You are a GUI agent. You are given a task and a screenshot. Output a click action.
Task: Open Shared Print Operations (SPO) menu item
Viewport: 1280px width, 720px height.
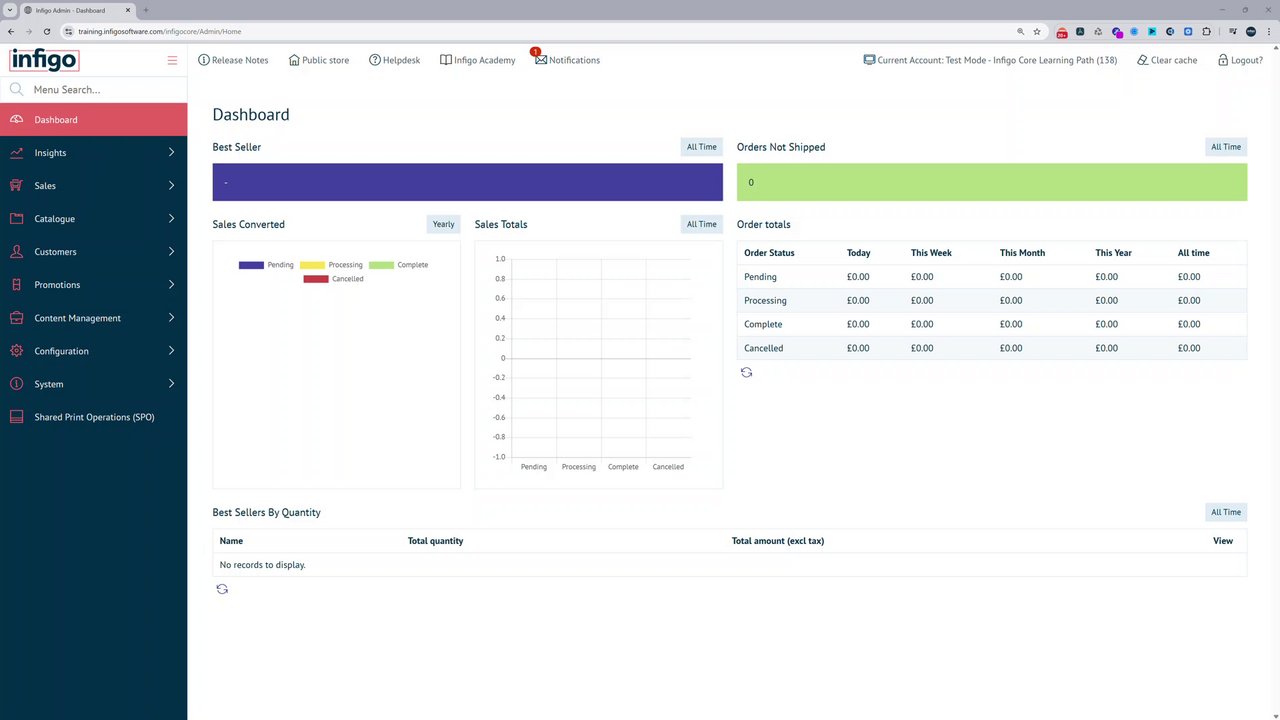click(93, 417)
